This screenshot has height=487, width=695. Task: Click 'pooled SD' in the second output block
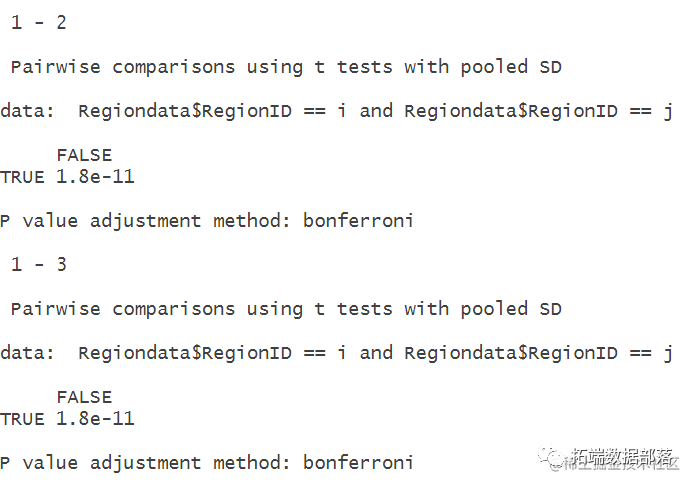(x=511, y=309)
